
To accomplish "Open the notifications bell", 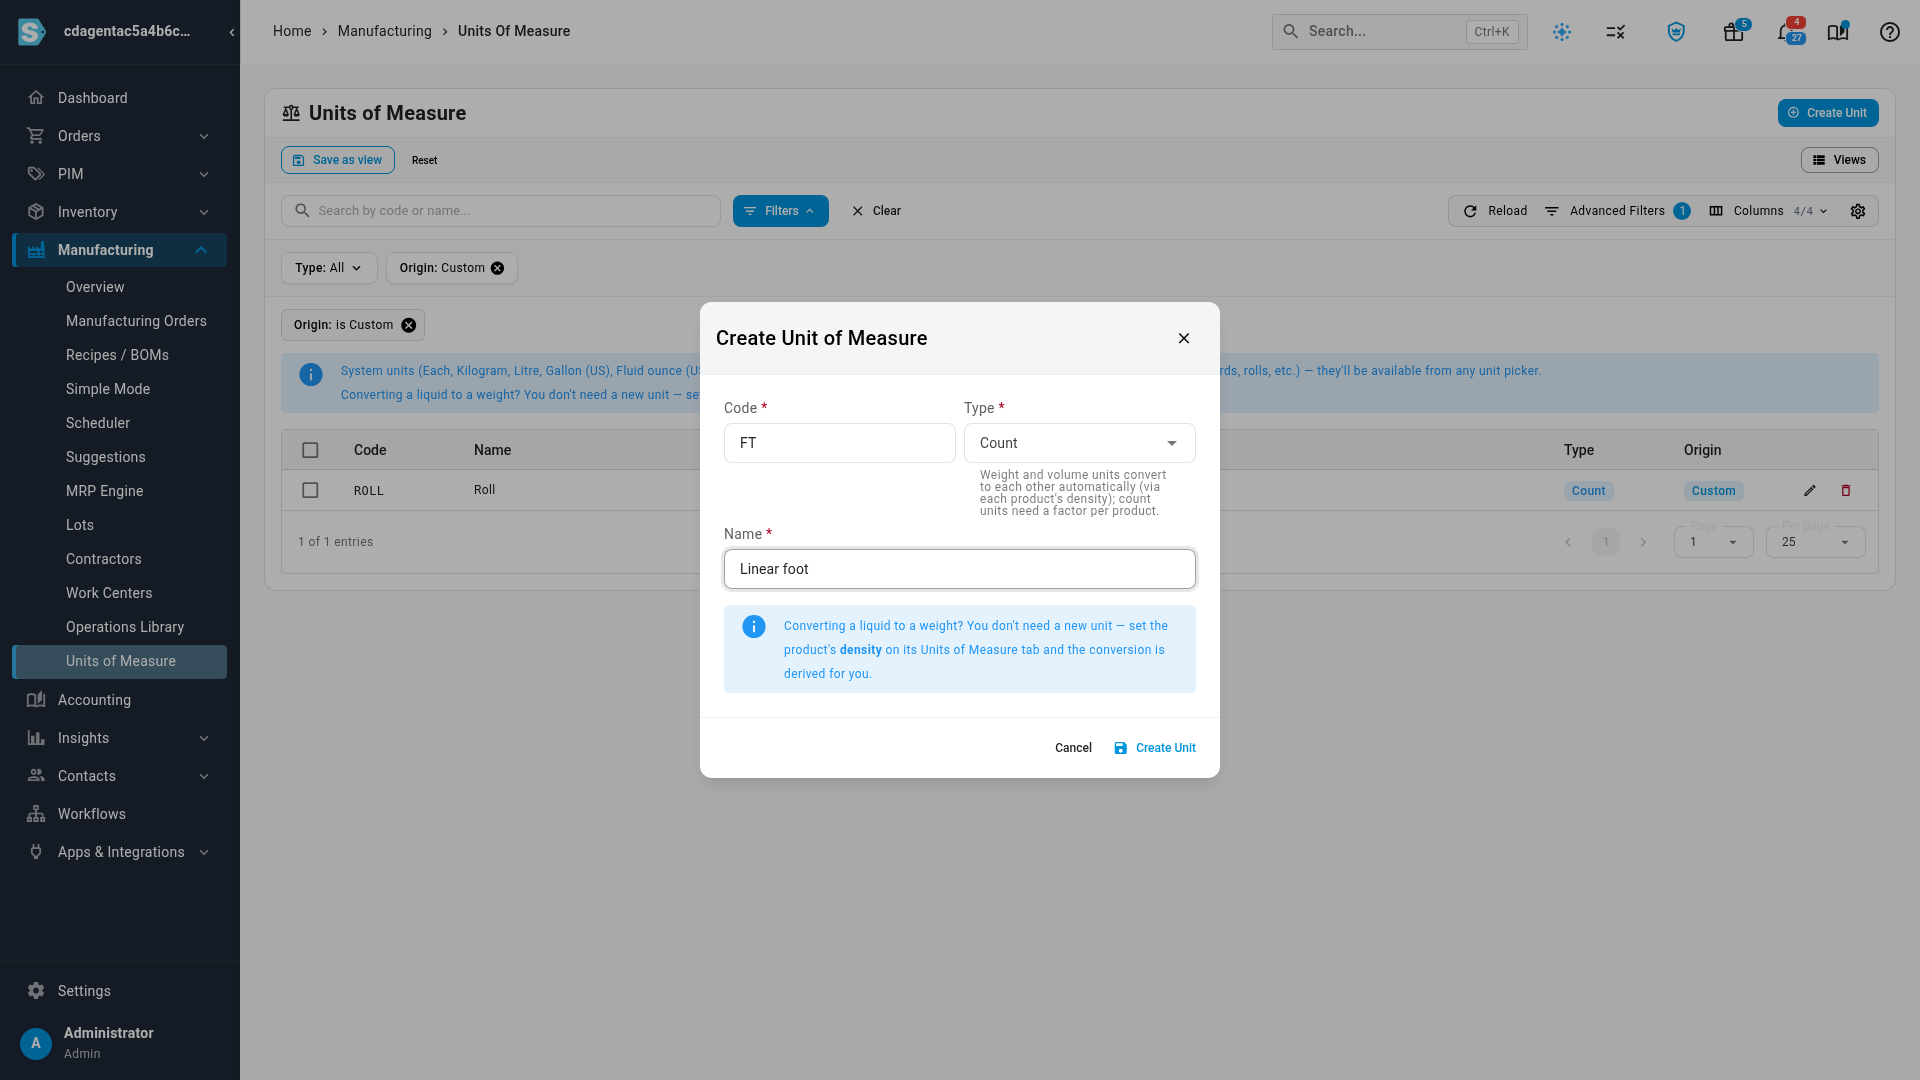I will pyautogui.click(x=1788, y=32).
